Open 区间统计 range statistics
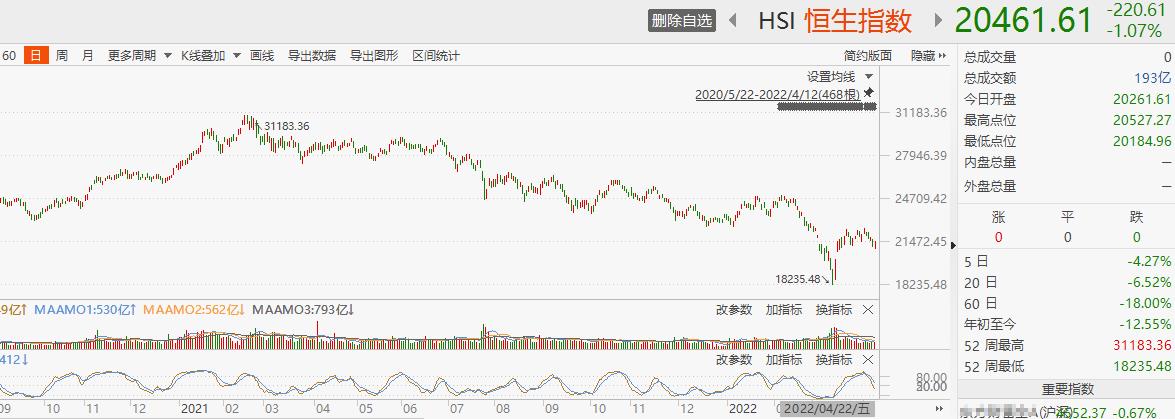This screenshot has width=1175, height=419. pyautogui.click(x=436, y=56)
